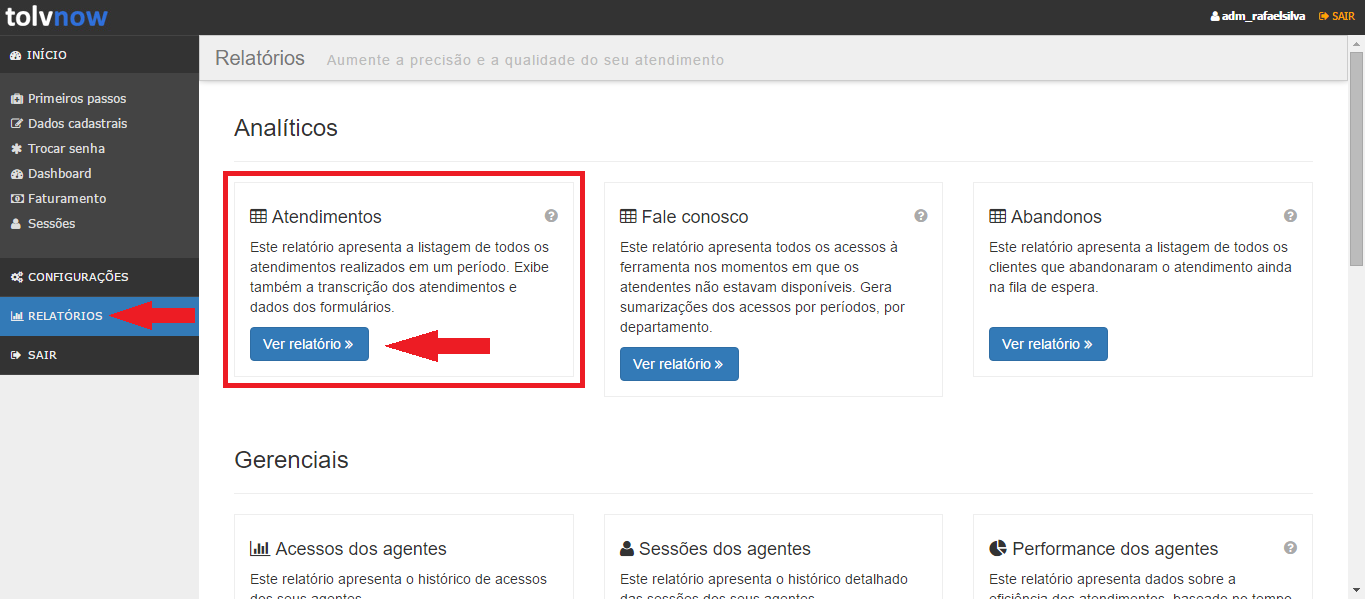Click the help icon on Fale conosco card
This screenshot has width=1365, height=599.
[x=921, y=216]
